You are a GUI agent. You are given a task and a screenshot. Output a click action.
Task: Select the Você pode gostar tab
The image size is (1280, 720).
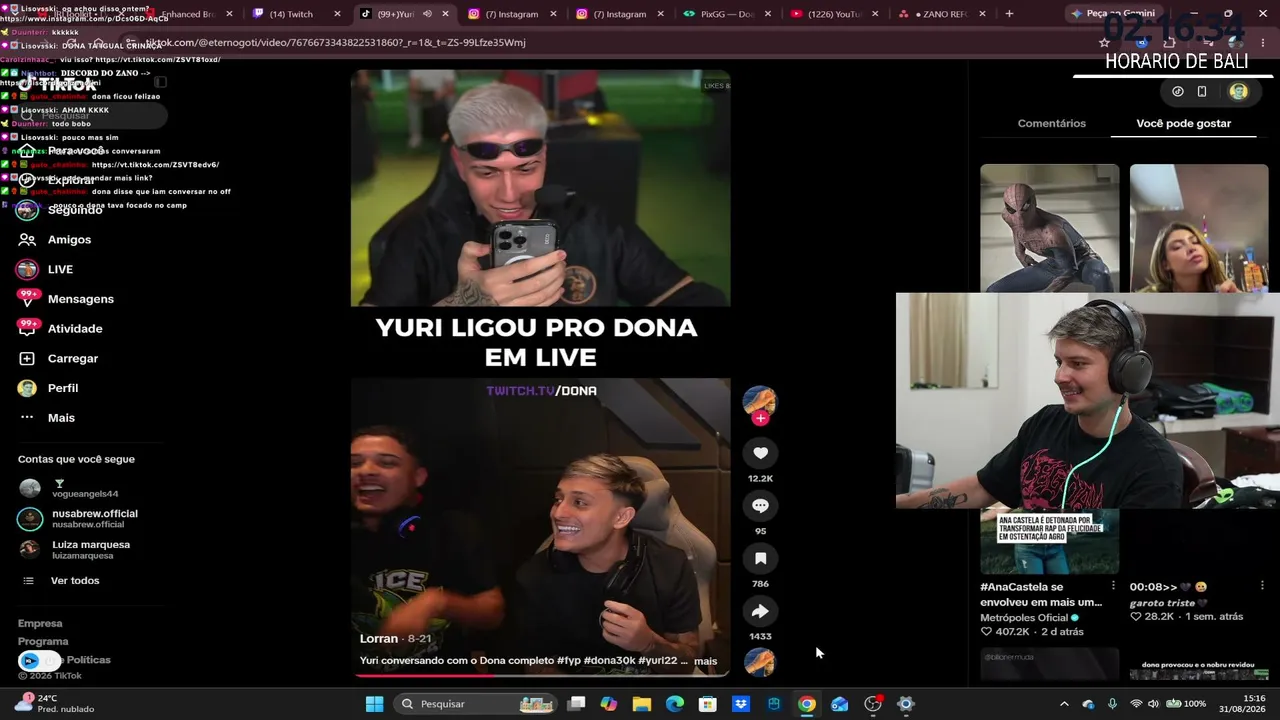(1184, 123)
